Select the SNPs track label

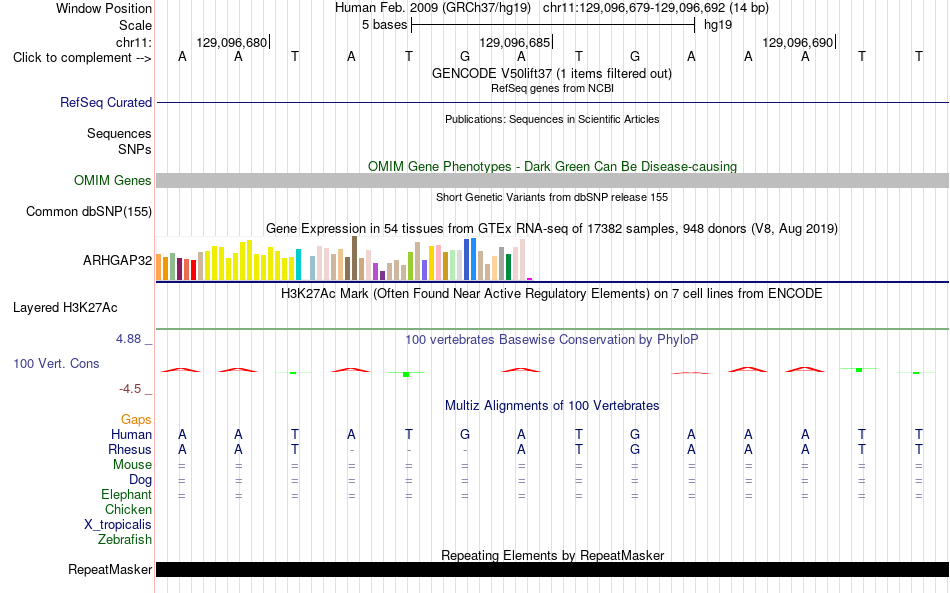(135, 149)
